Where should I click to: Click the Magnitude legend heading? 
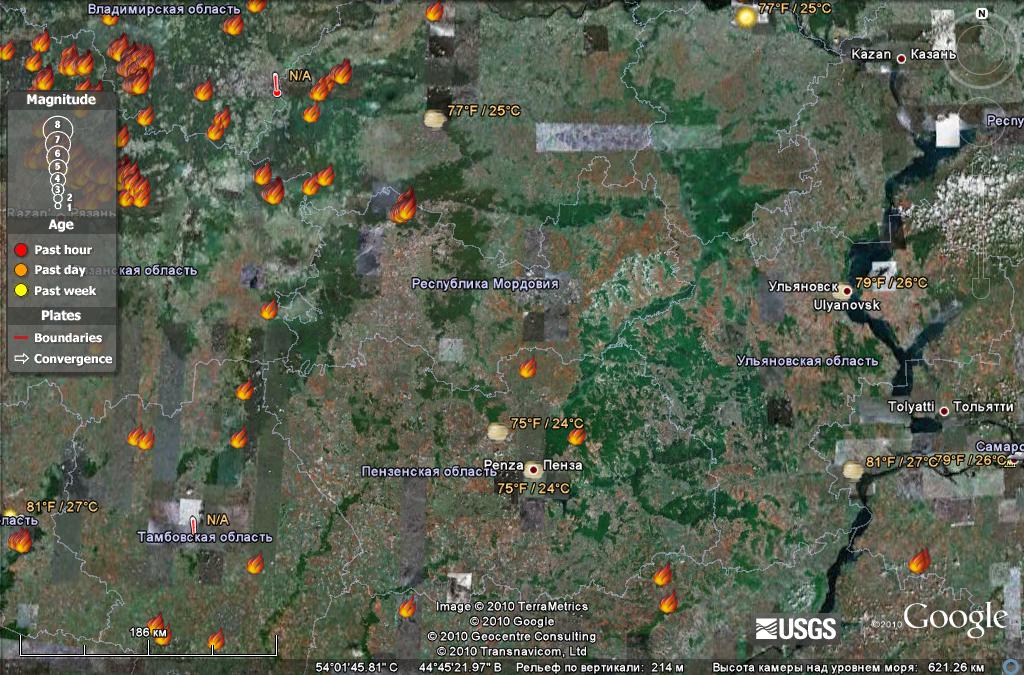pyautogui.click(x=61, y=100)
